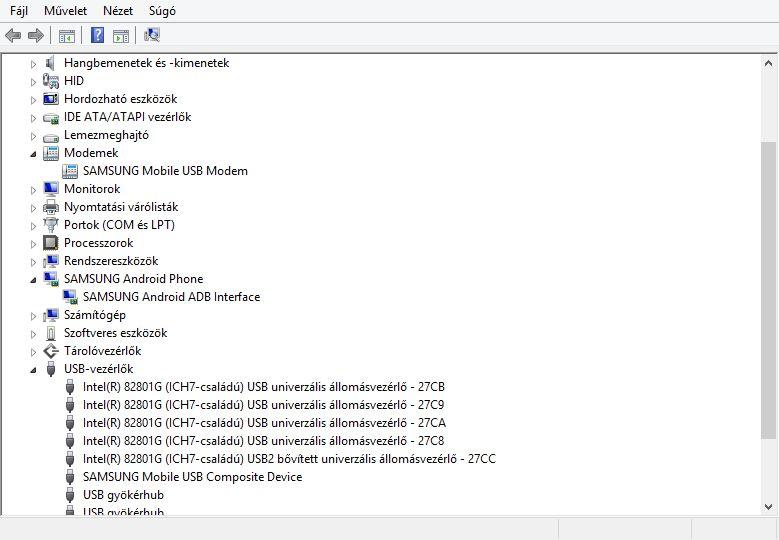Click the SAMSUNG Mobile USB Modem device icon
Screen dimensions: 779x540
[70, 171]
